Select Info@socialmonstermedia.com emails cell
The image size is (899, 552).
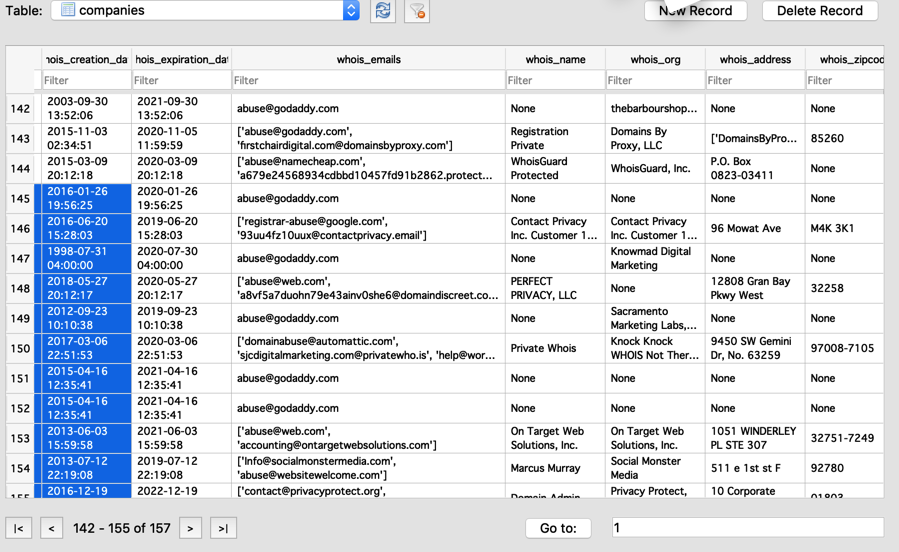click(369, 468)
